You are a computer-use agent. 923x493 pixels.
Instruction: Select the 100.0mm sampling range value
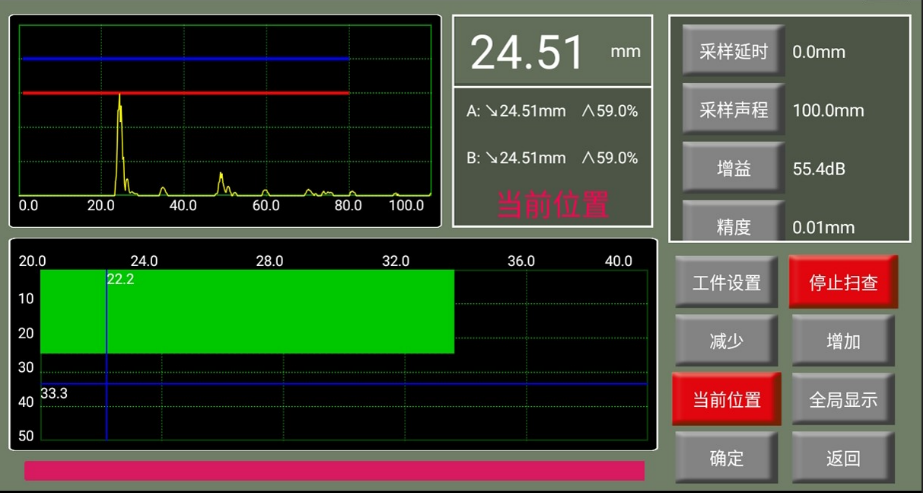[x=827, y=110]
